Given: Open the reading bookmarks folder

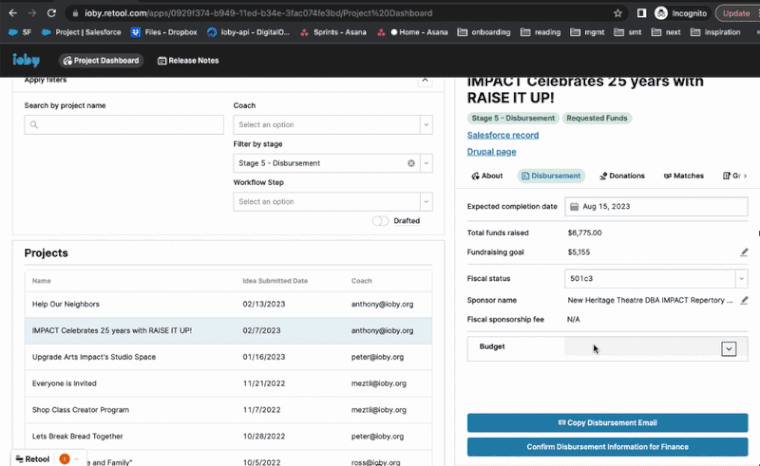Looking at the screenshot, I should click(540, 32).
